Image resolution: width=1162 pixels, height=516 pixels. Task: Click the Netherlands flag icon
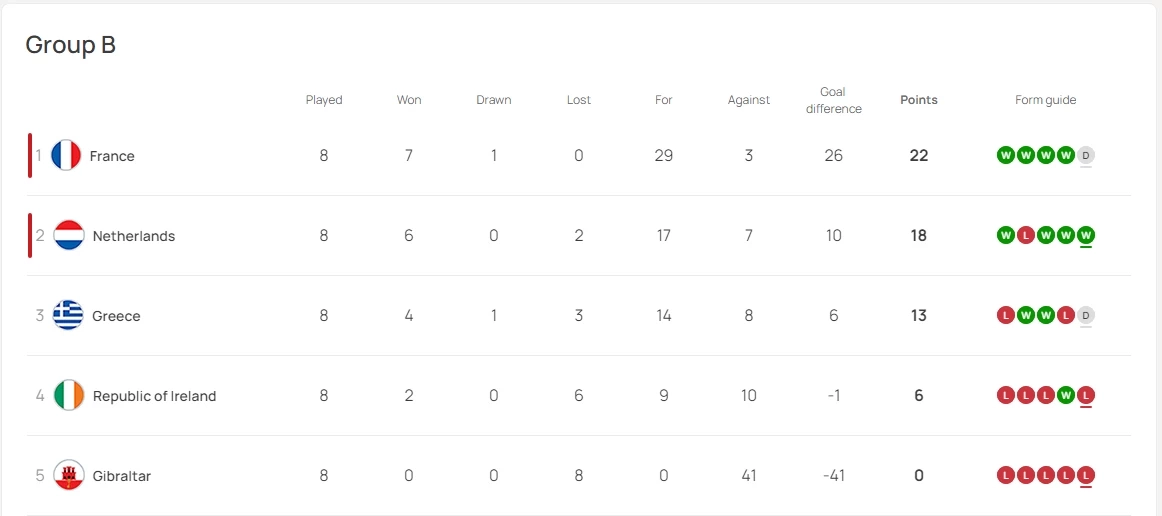pyautogui.click(x=69, y=235)
